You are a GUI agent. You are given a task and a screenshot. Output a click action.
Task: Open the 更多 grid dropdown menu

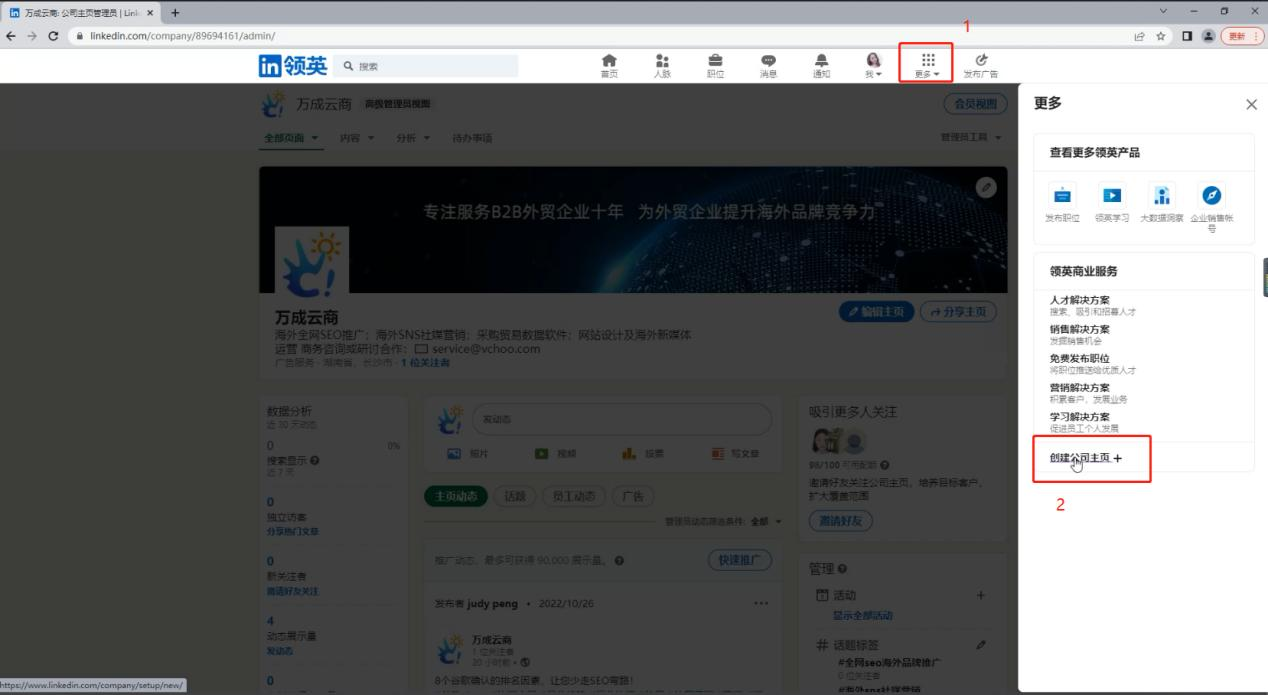(x=927, y=65)
